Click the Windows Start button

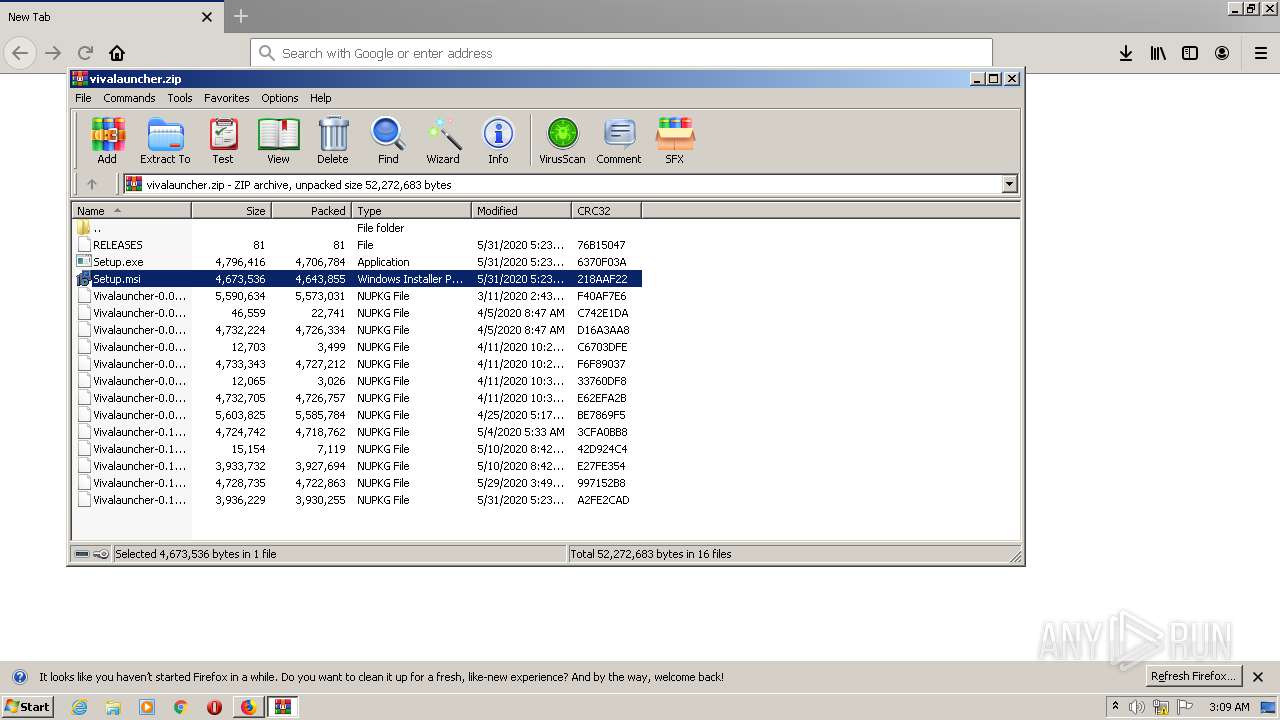[x=27, y=707]
